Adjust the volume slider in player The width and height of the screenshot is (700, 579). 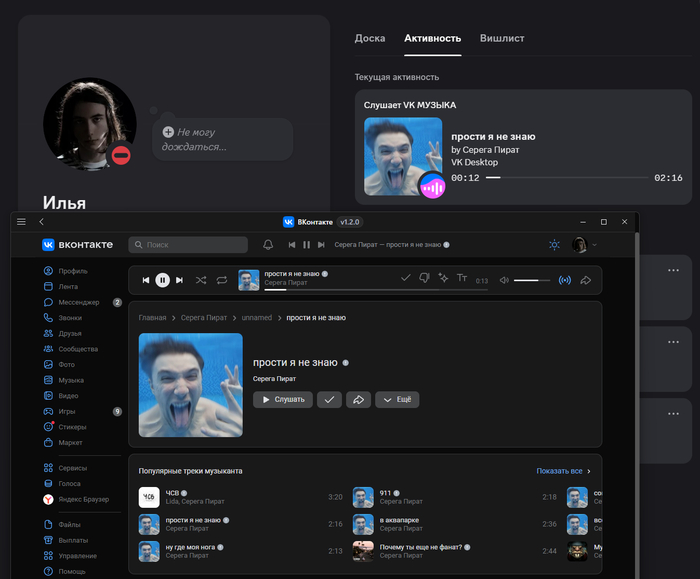coord(532,280)
